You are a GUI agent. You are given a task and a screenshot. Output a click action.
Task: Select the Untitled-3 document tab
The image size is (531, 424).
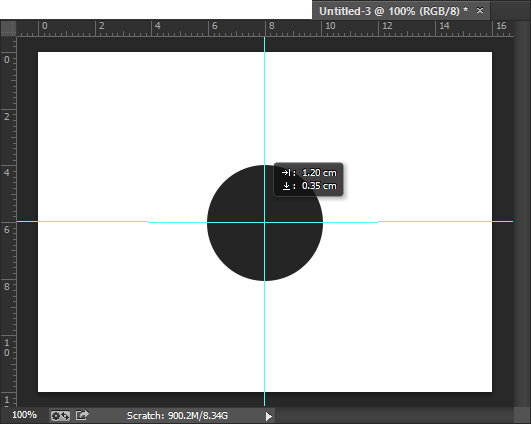401,10
